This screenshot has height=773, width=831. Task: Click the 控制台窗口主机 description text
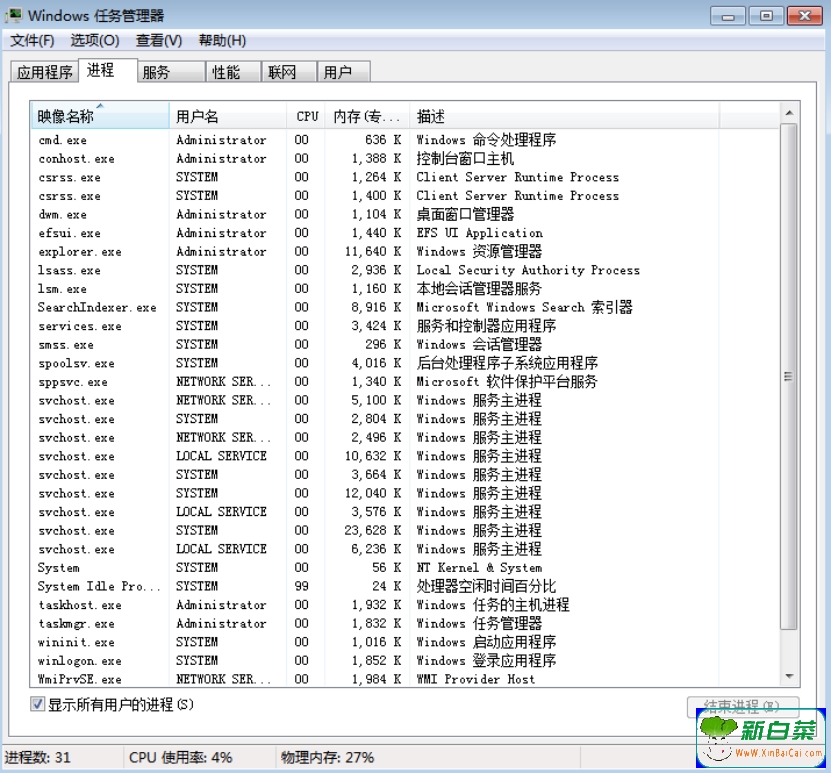click(465, 158)
